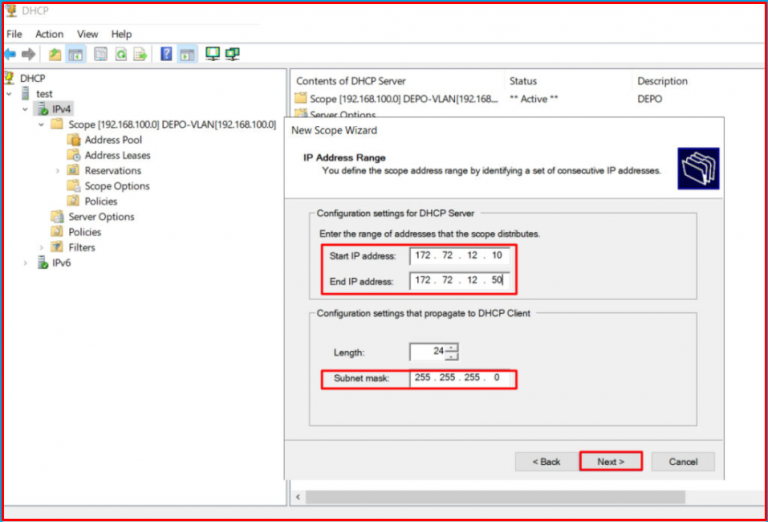Open the Action menu
The width and height of the screenshot is (768, 522).
tap(49, 34)
